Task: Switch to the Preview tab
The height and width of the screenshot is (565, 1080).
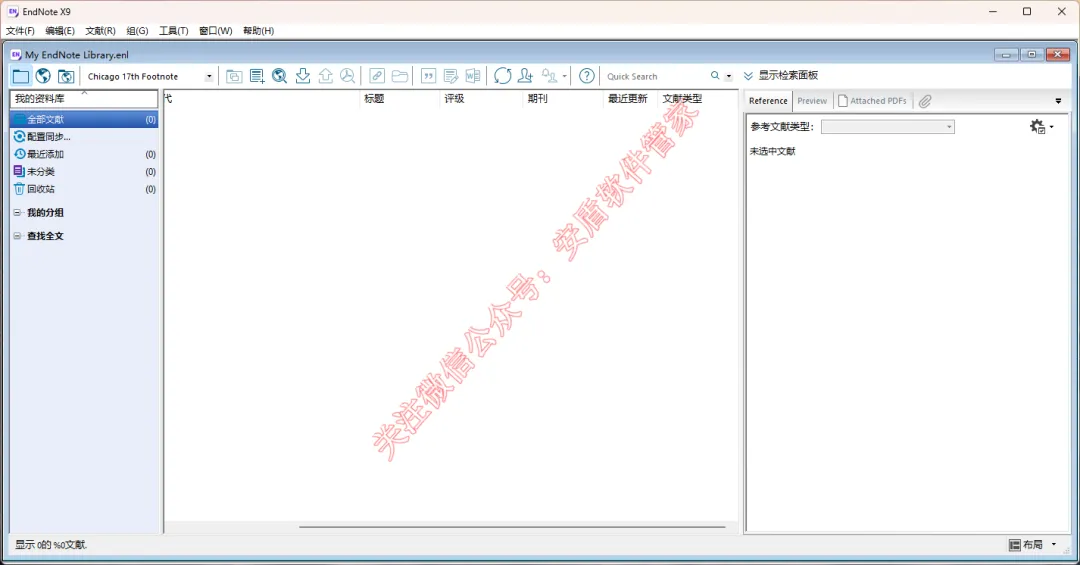Action: [x=812, y=101]
